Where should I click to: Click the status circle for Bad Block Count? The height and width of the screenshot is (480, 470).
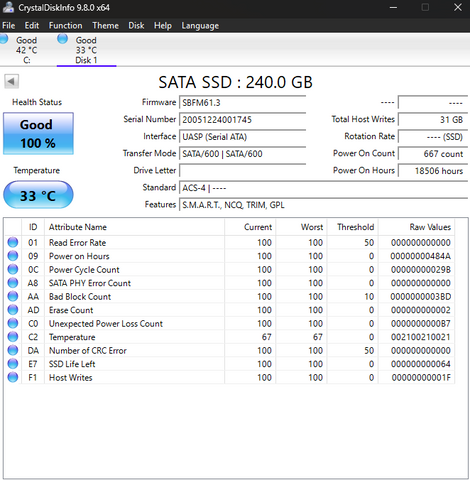pyautogui.click(x=13, y=296)
